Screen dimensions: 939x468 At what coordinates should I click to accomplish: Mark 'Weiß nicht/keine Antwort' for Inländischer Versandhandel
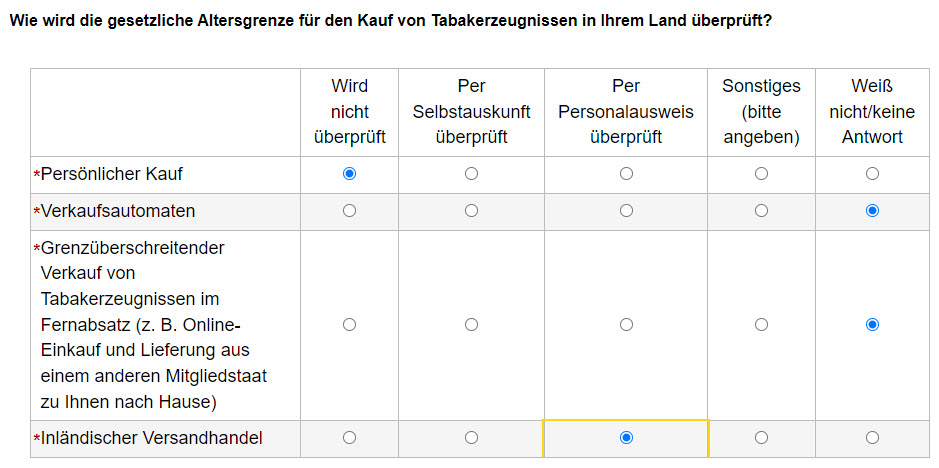pos(873,438)
